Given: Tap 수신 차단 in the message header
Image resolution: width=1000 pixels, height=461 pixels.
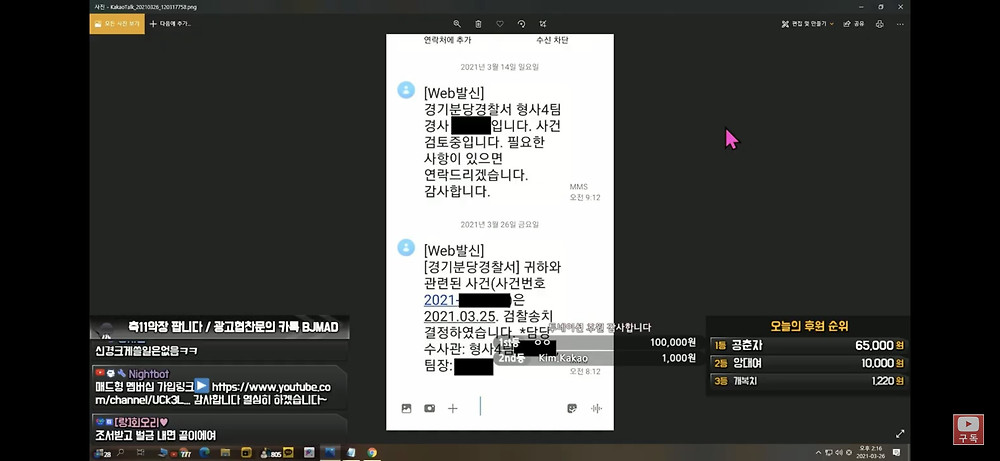Looking at the screenshot, I should [552, 40].
